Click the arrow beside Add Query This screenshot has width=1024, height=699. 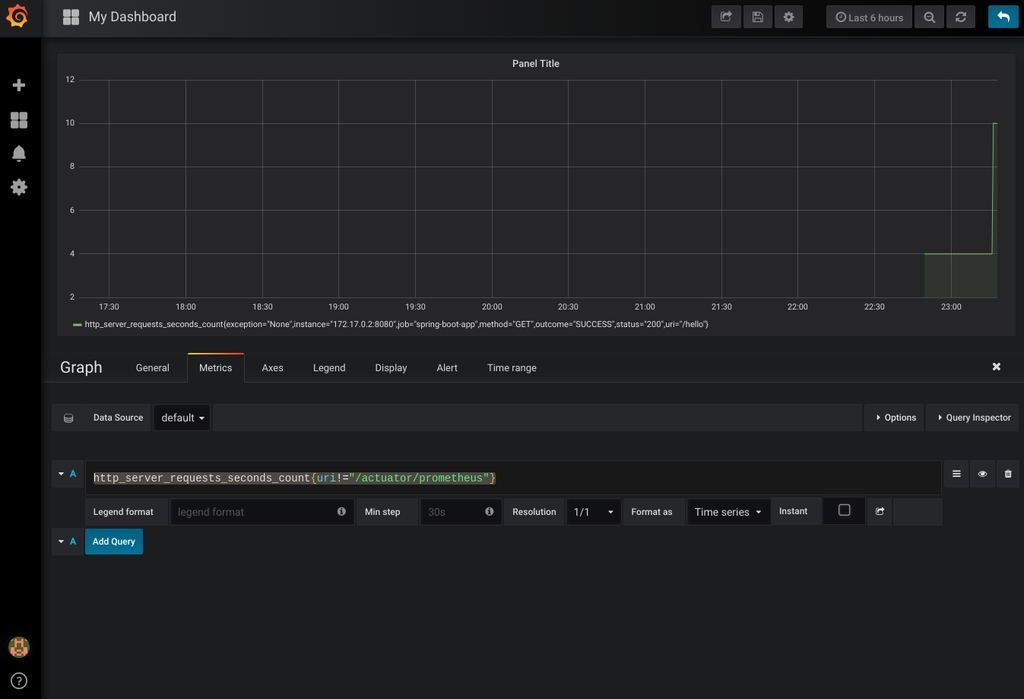61,542
